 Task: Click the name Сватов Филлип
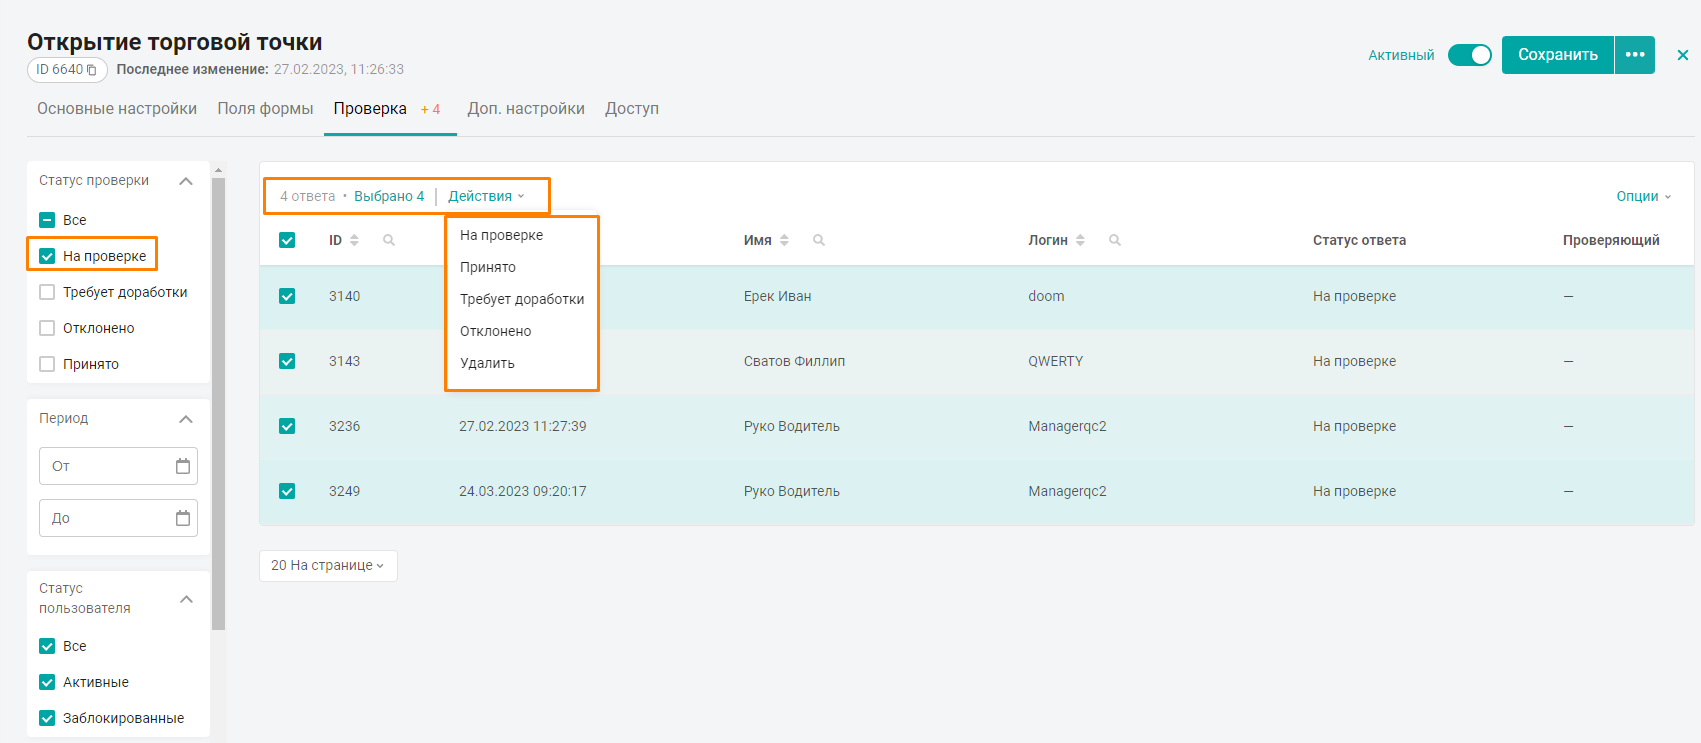tap(794, 361)
